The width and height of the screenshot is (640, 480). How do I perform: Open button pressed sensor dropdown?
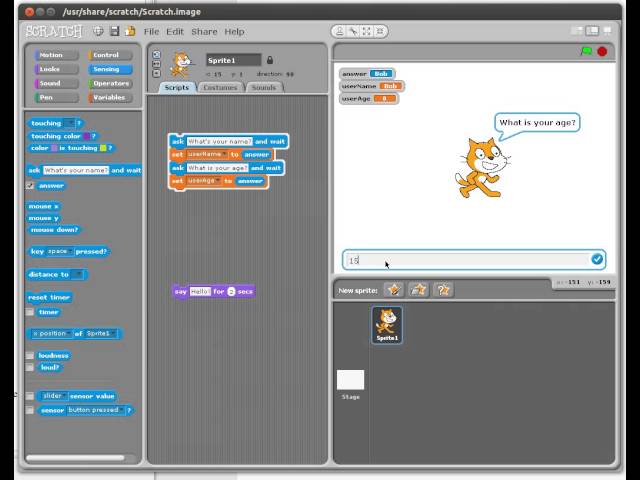pos(96,410)
